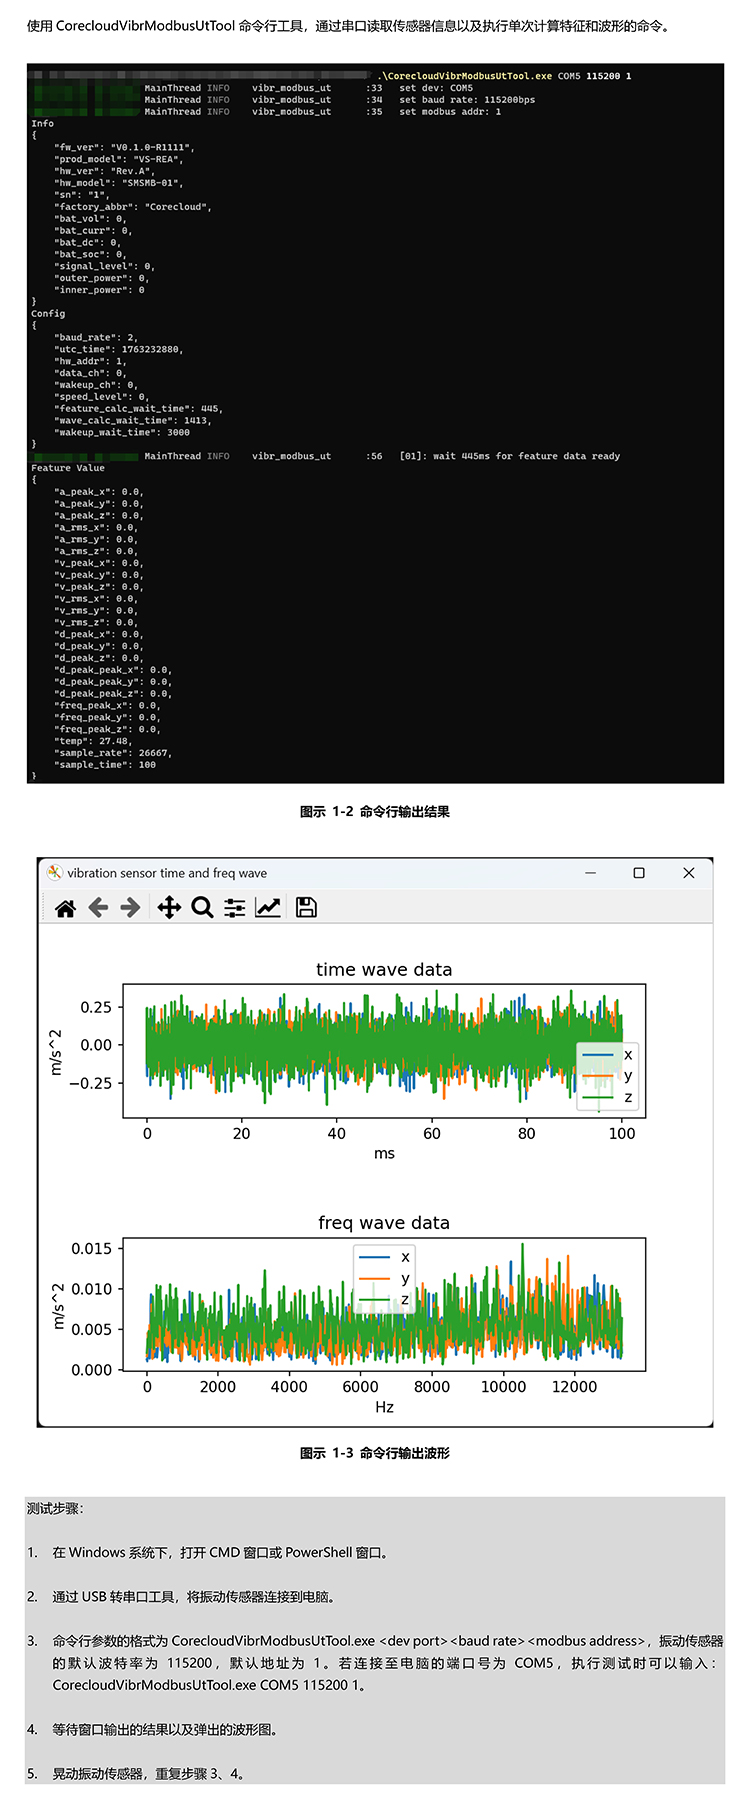
Task: Click the Home reset view icon
Action: tap(66, 908)
